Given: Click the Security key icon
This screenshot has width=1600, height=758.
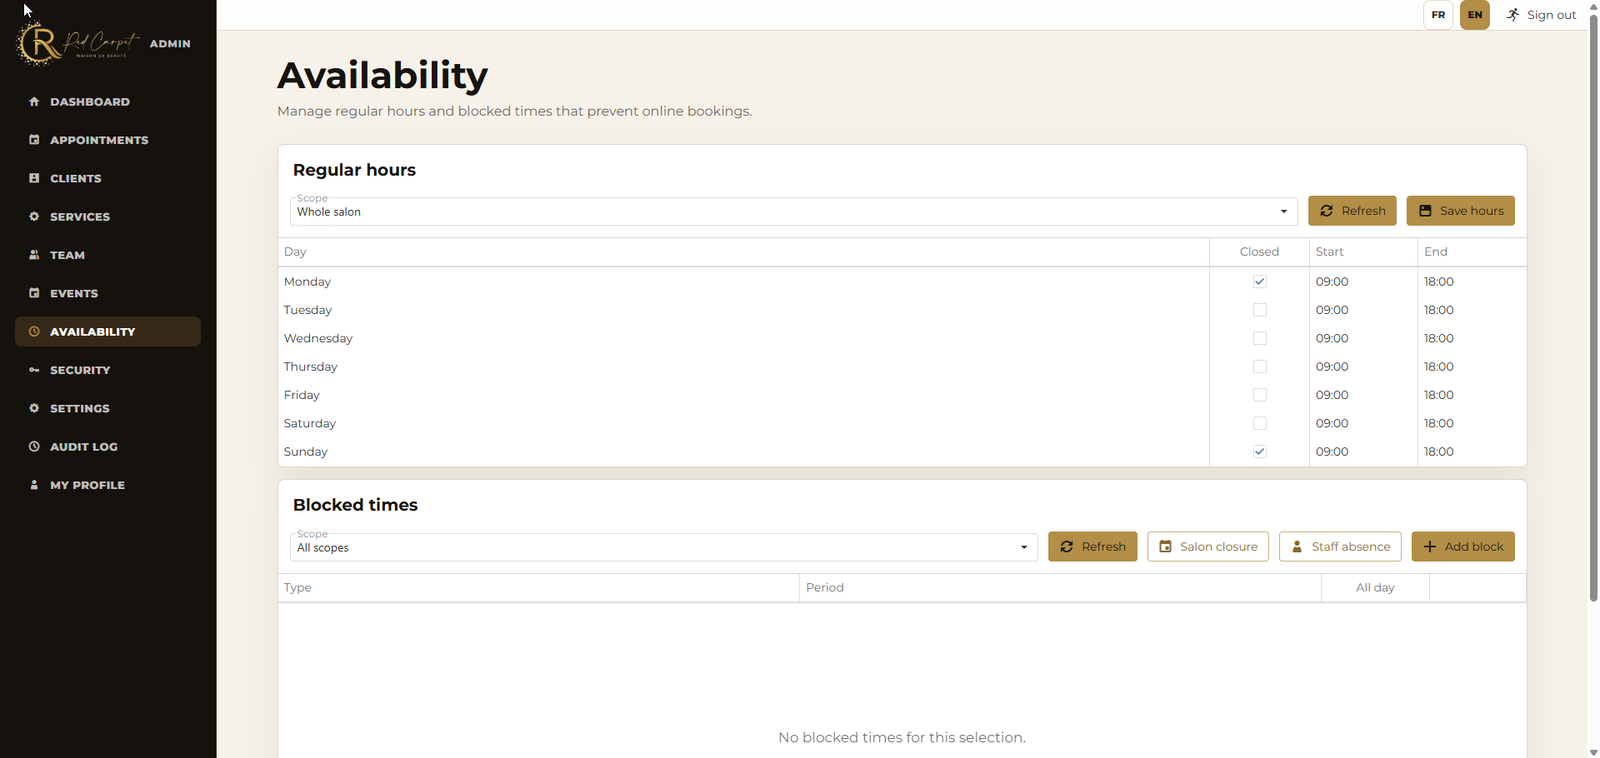Looking at the screenshot, I should coord(34,370).
